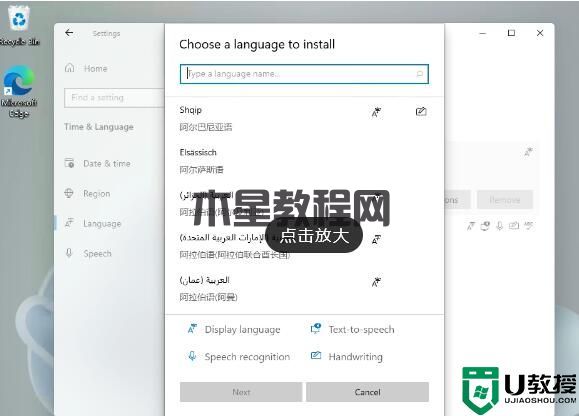Open Region settings page
Screen dimensions: 579x416
click(x=97, y=193)
